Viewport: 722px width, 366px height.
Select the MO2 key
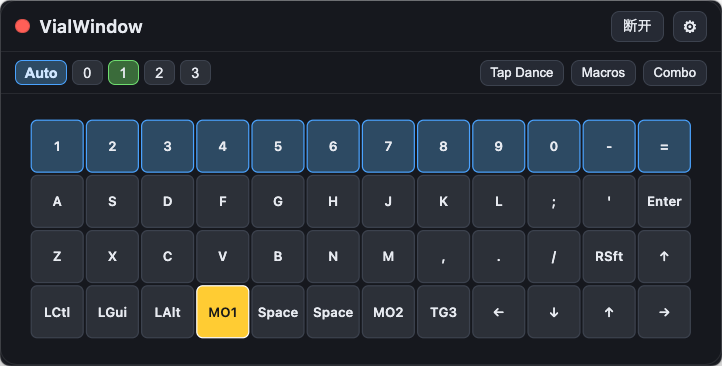(388, 312)
